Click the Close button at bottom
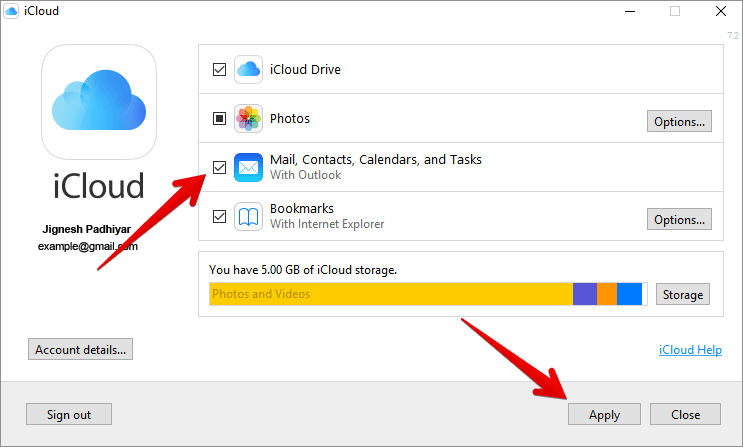The image size is (743, 447). (x=685, y=414)
